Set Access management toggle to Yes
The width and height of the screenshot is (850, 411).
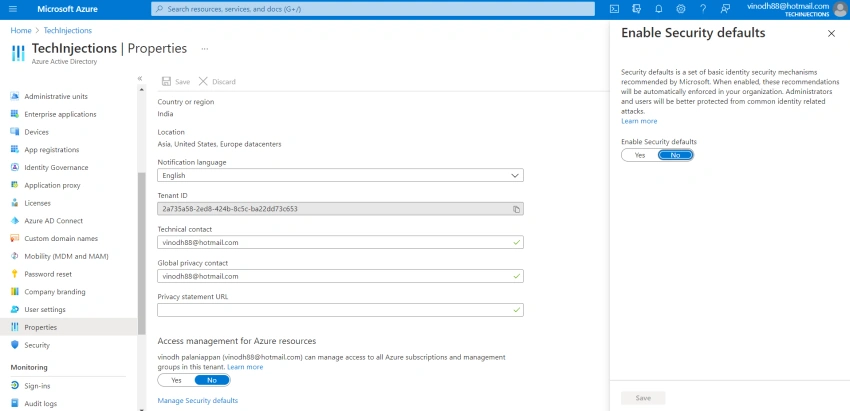pos(176,380)
